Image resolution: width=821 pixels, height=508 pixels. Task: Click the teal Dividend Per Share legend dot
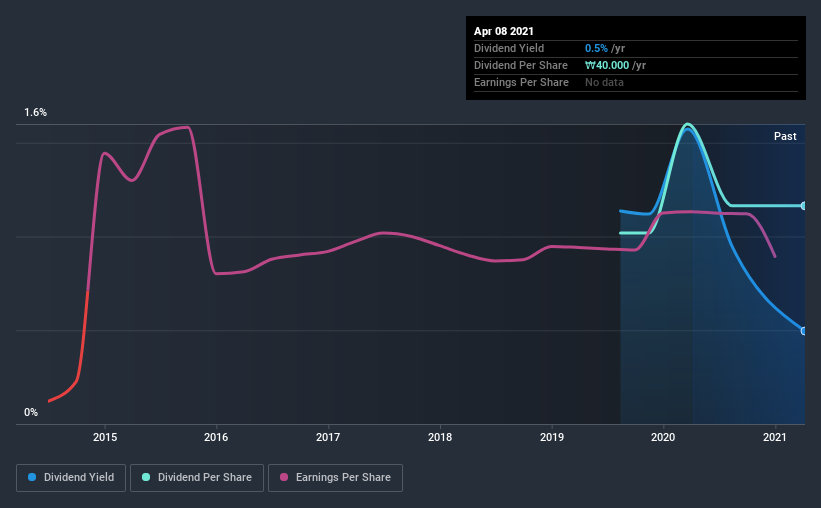pos(146,477)
